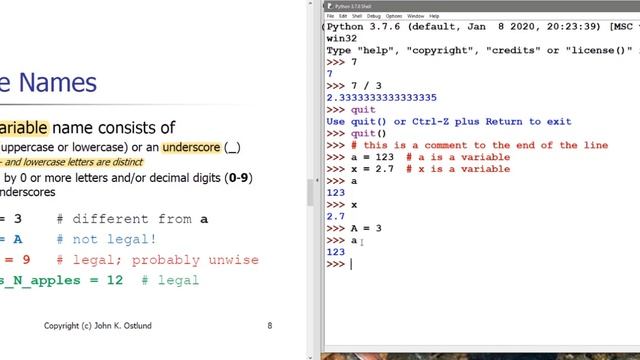
Task: Click the 'A = 3' statement in the shell
Action: click(366, 228)
